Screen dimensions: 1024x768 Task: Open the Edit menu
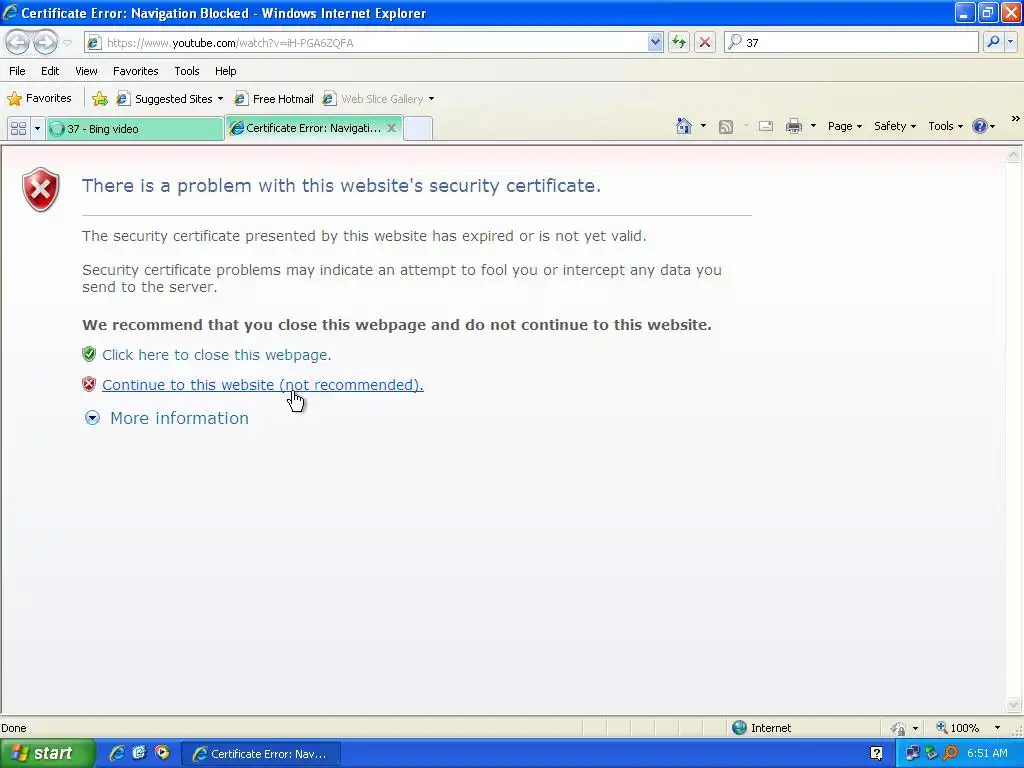[x=50, y=71]
